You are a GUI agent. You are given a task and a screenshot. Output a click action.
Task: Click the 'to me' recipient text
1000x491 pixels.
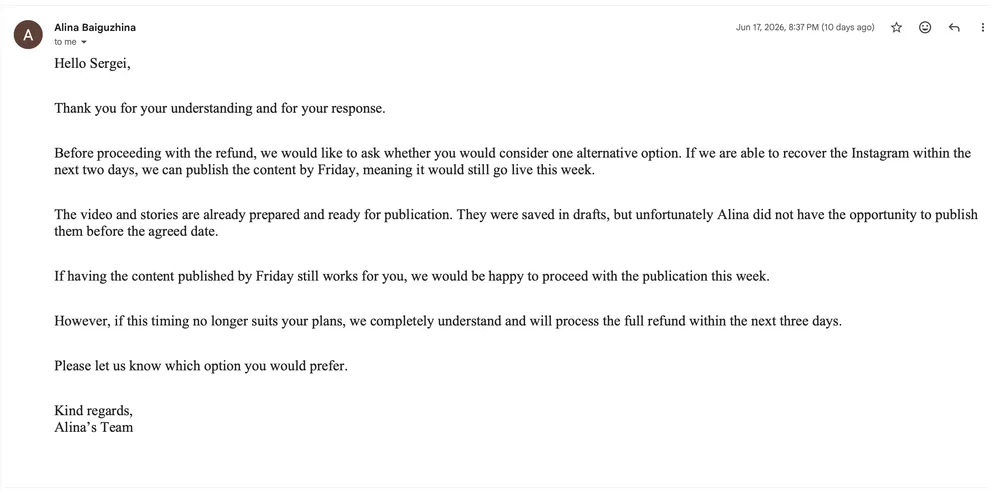coord(65,42)
